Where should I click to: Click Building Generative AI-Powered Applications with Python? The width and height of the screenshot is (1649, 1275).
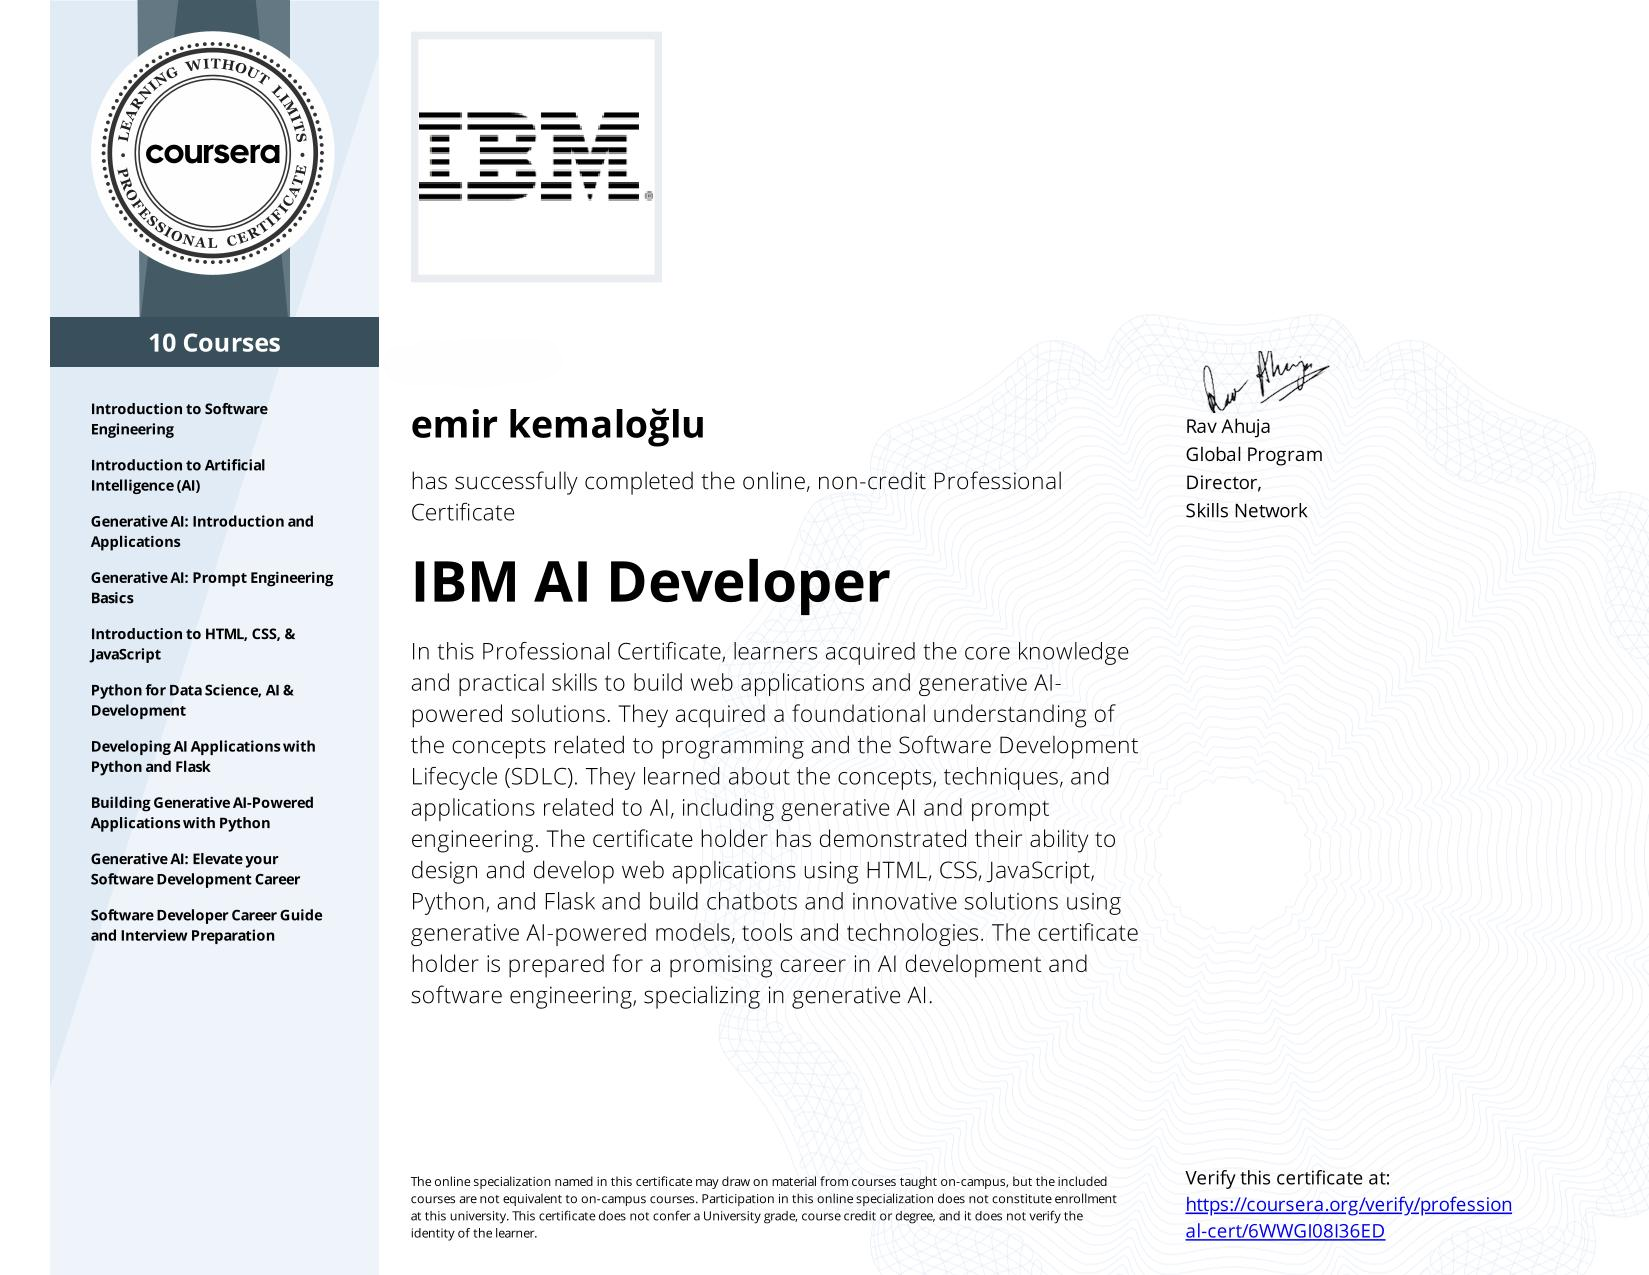coord(202,812)
